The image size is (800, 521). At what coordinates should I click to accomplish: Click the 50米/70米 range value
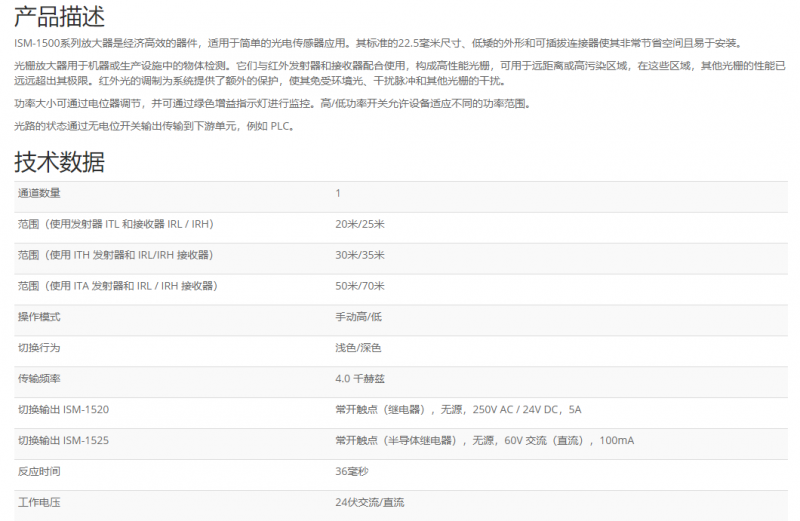pyautogui.click(x=359, y=286)
